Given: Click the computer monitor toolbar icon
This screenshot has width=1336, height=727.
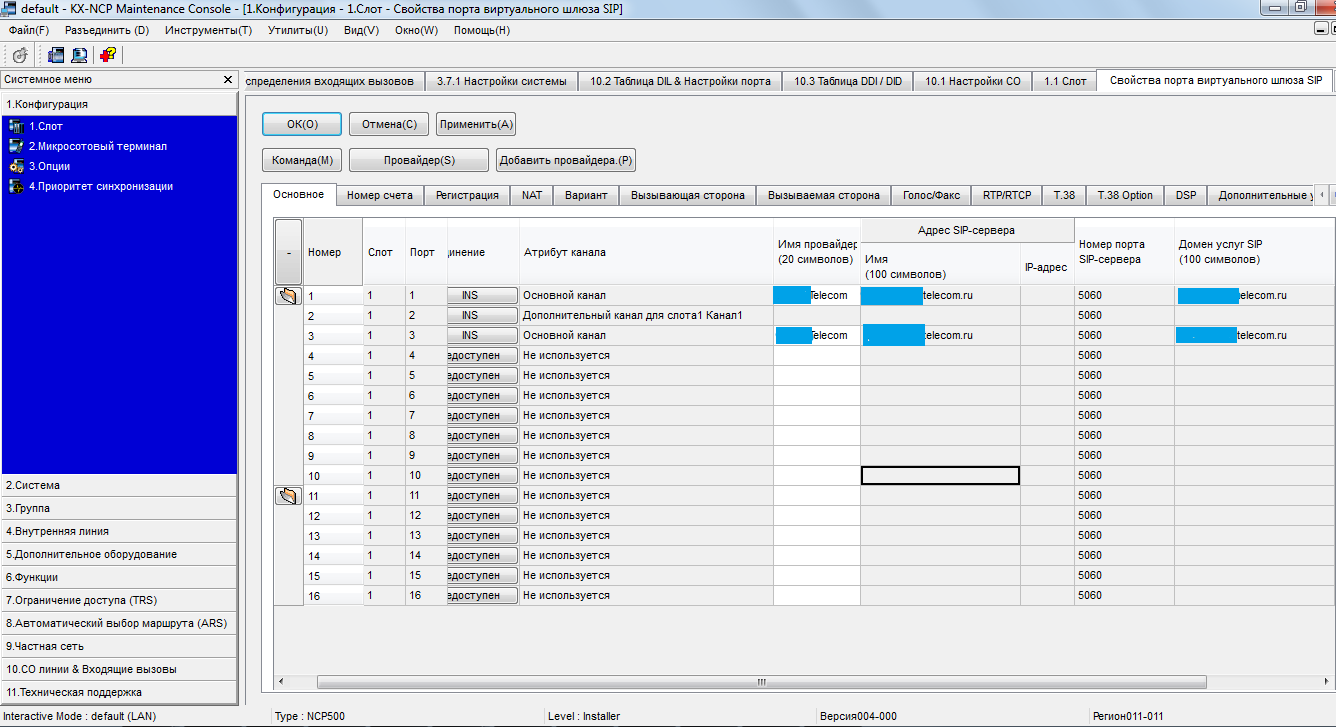Looking at the screenshot, I should click(x=79, y=55).
